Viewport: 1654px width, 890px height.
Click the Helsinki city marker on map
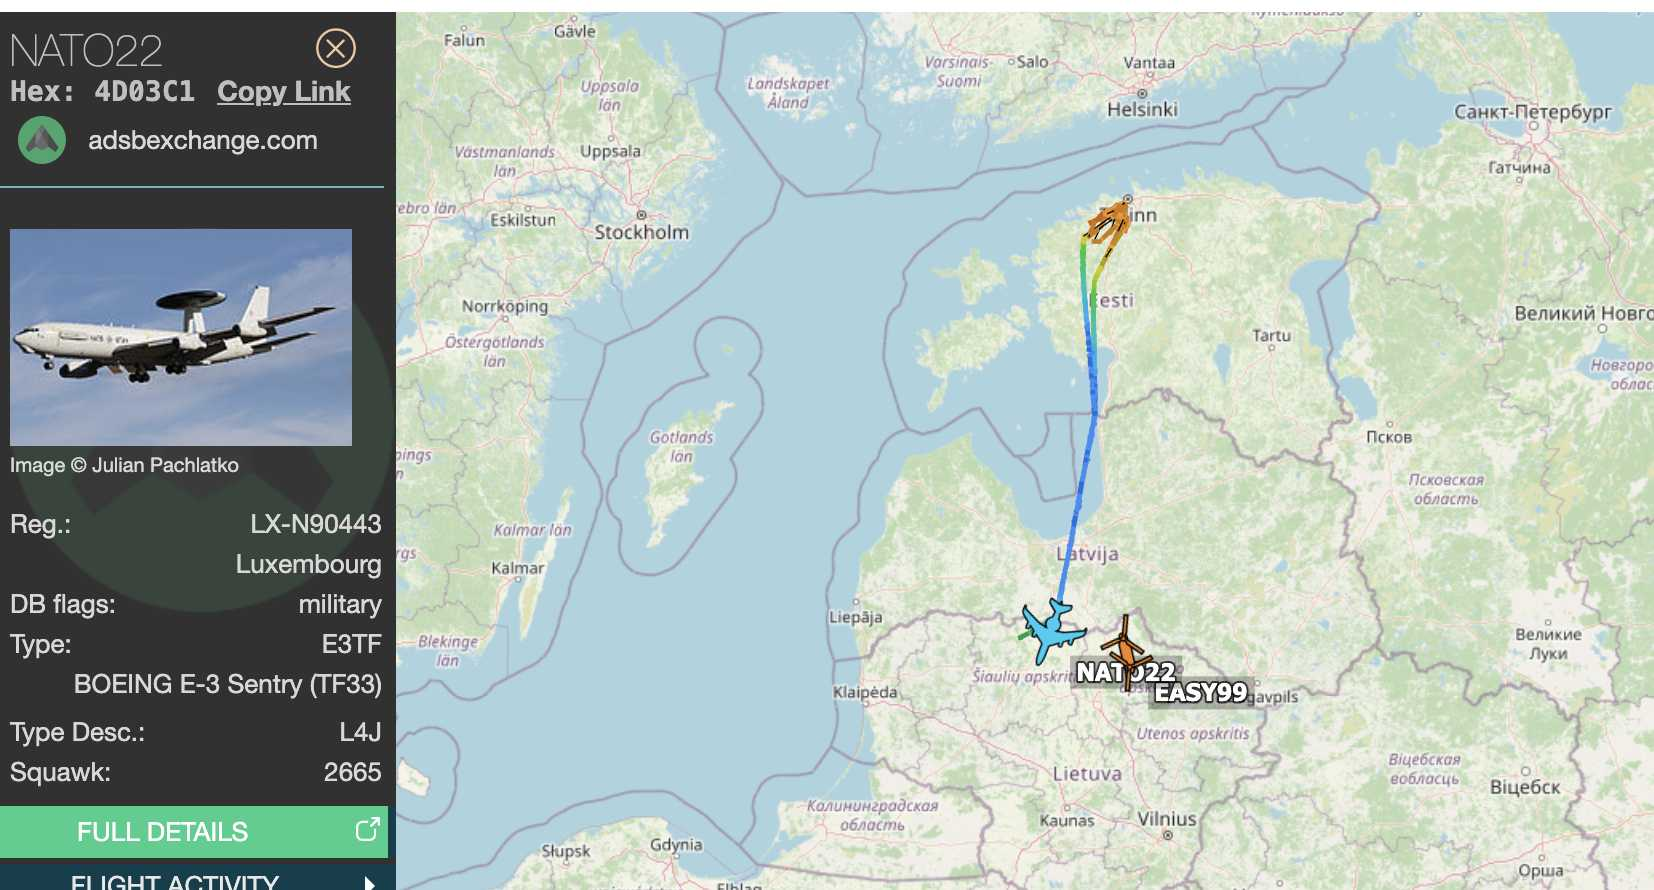1142,93
